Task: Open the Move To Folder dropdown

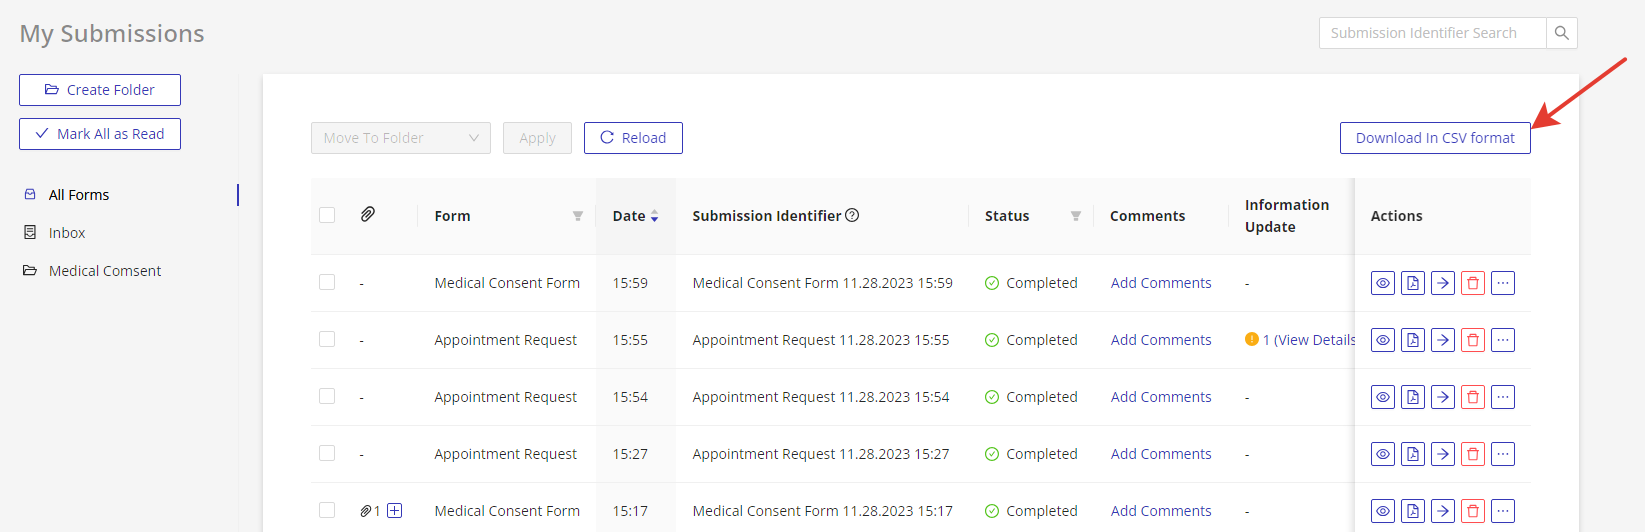Action: [x=400, y=138]
